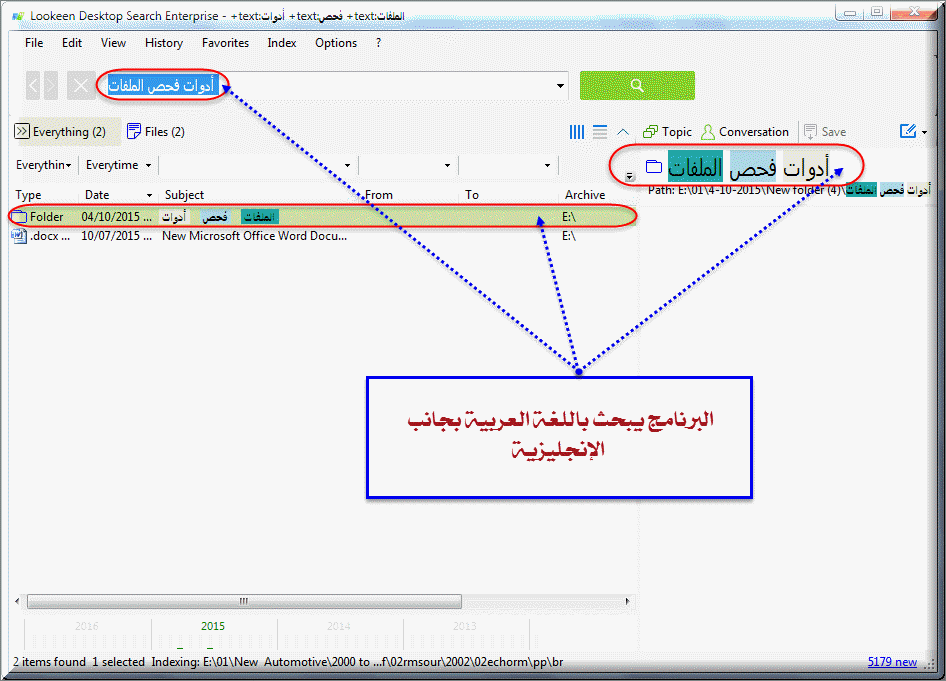Open the dropdown arrow beside the edit icon

pyautogui.click(x=924, y=132)
